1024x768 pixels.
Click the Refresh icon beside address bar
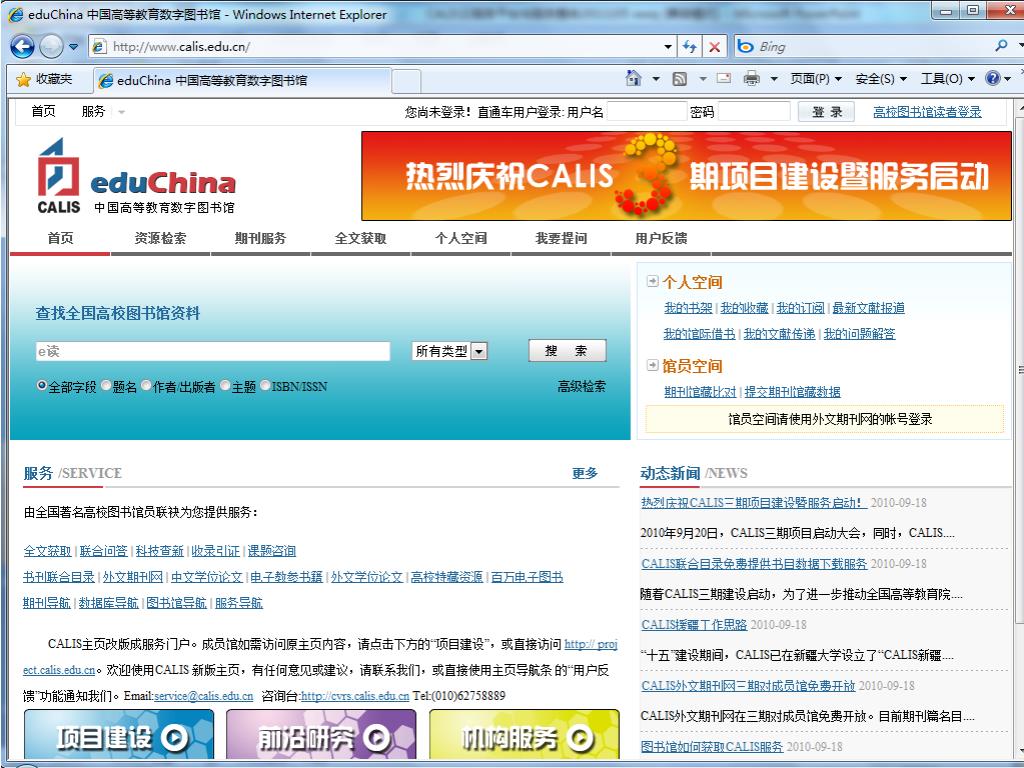[x=690, y=46]
